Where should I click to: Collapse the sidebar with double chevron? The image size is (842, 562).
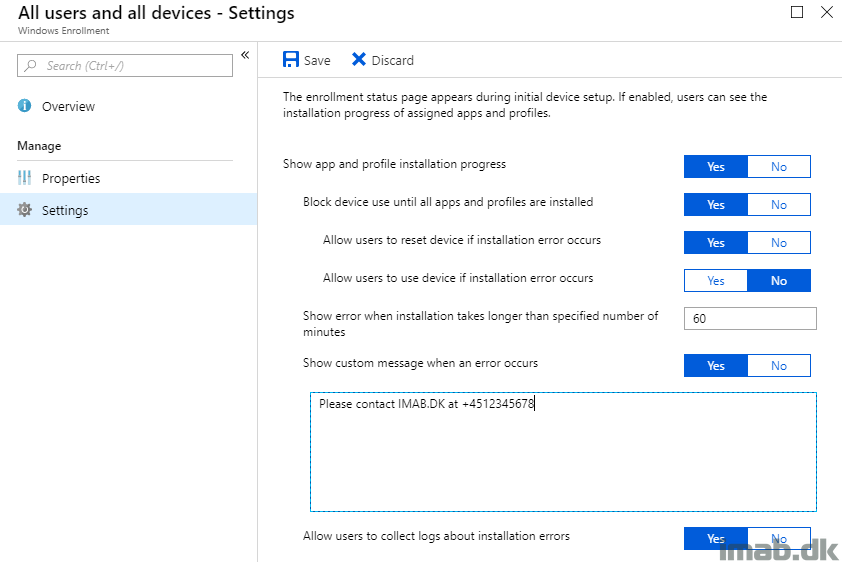[x=245, y=55]
